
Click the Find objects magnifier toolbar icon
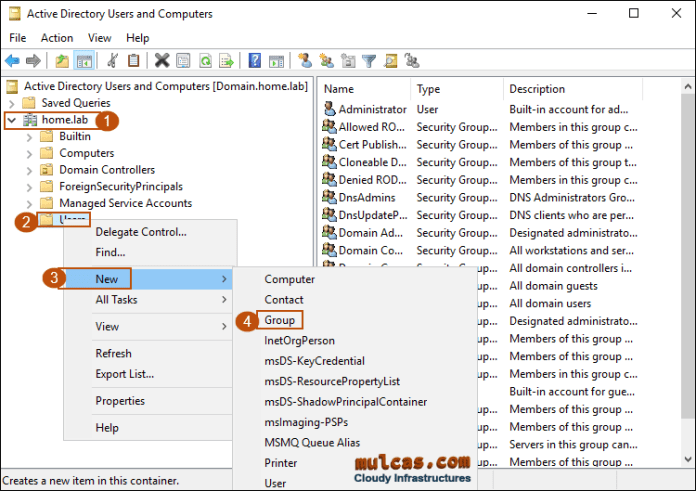coord(391,60)
